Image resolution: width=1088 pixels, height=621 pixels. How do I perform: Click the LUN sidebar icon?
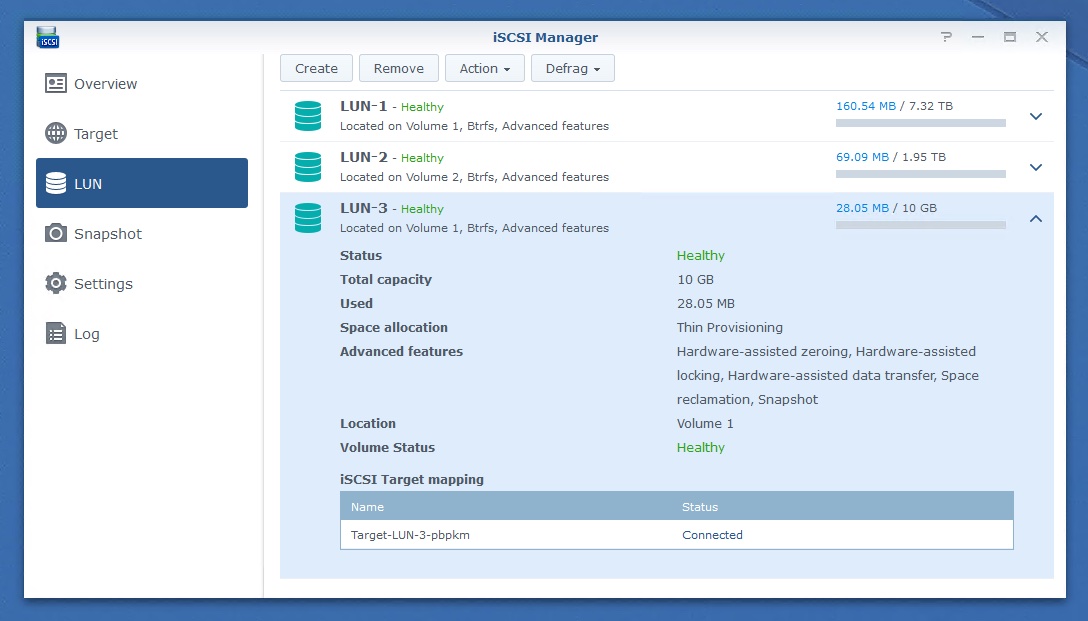click(x=55, y=183)
